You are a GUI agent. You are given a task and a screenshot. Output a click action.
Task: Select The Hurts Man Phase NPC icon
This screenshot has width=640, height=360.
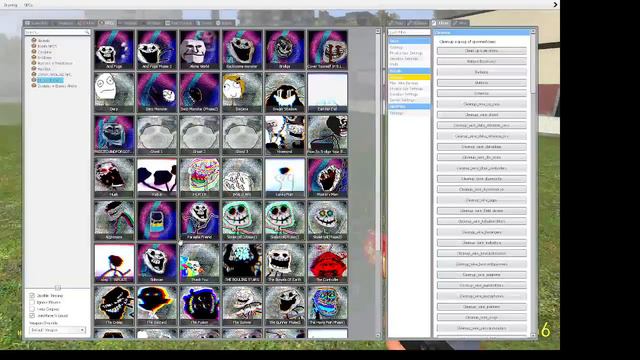point(328,306)
